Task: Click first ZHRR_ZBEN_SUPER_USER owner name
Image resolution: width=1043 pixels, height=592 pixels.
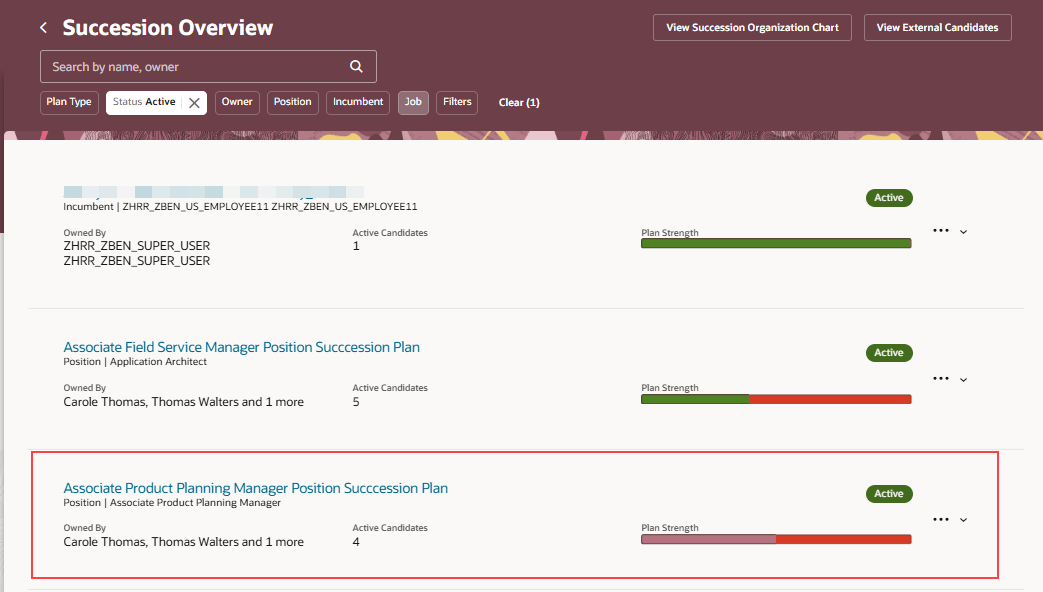Action: 136,246
